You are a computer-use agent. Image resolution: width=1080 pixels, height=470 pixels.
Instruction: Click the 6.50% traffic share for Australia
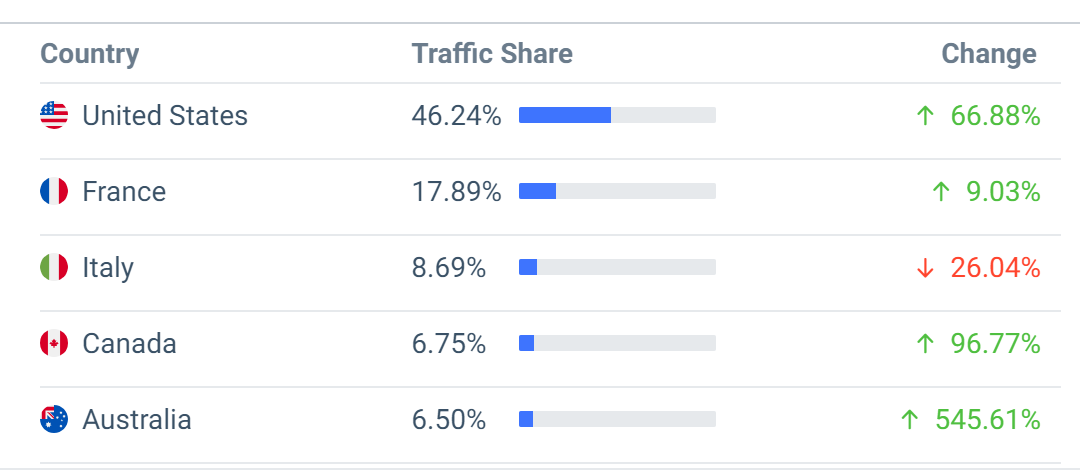click(x=449, y=420)
